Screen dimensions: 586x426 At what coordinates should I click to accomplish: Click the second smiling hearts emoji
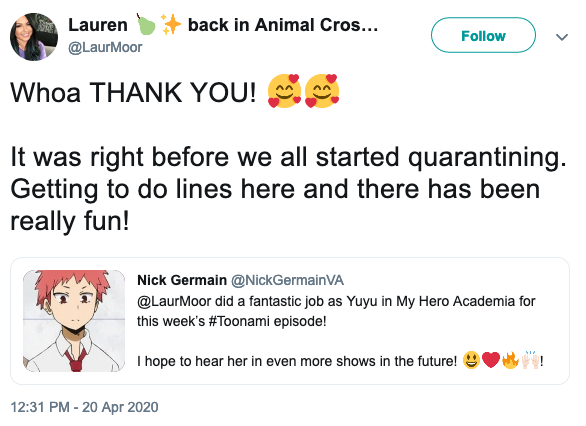pyautogui.click(x=322, y=91)
